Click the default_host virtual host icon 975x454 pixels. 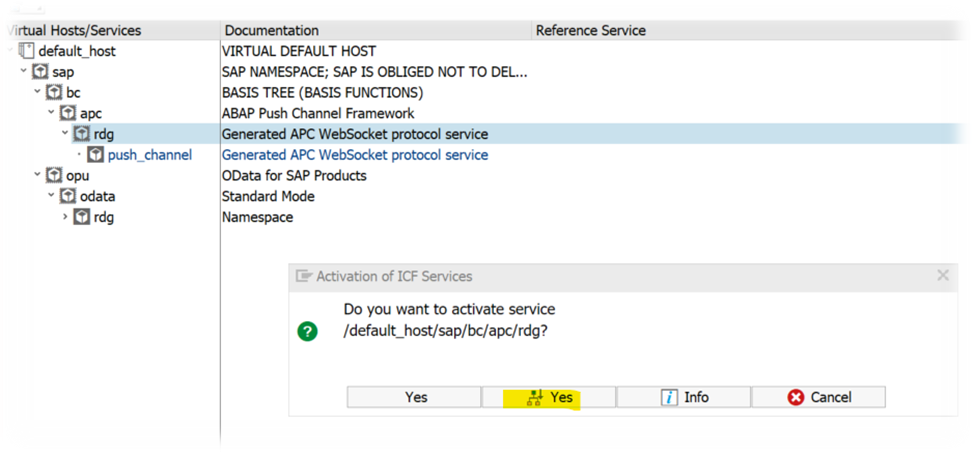(27, 51)
